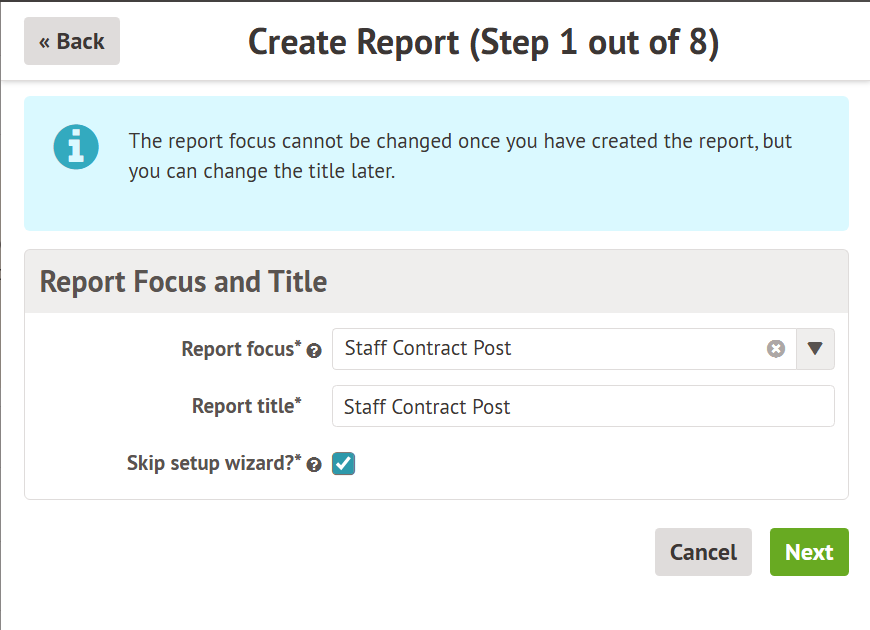Image resolution: width=870 pixels, height=630 pixels.
Task: Cancel the report creation
Action: point(703,552)
